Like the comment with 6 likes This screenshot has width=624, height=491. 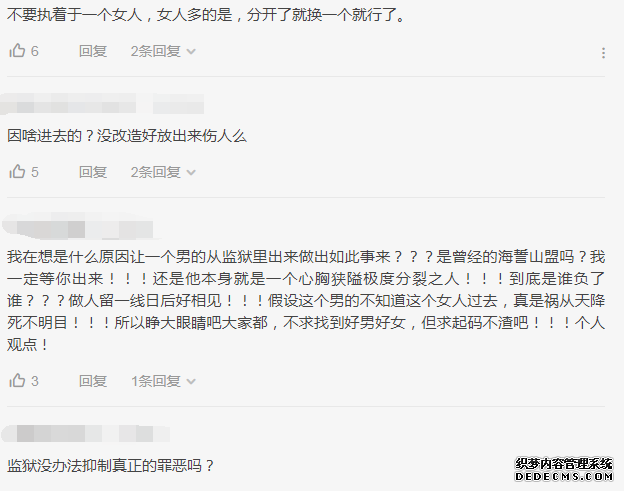(x=17, y=51)
